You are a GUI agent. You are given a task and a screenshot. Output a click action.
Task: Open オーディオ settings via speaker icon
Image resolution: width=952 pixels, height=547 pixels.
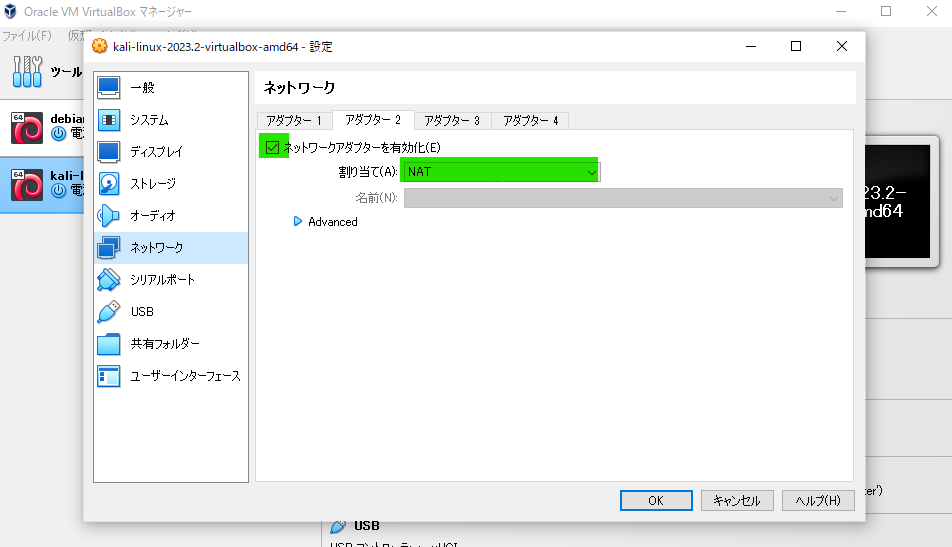109,216
